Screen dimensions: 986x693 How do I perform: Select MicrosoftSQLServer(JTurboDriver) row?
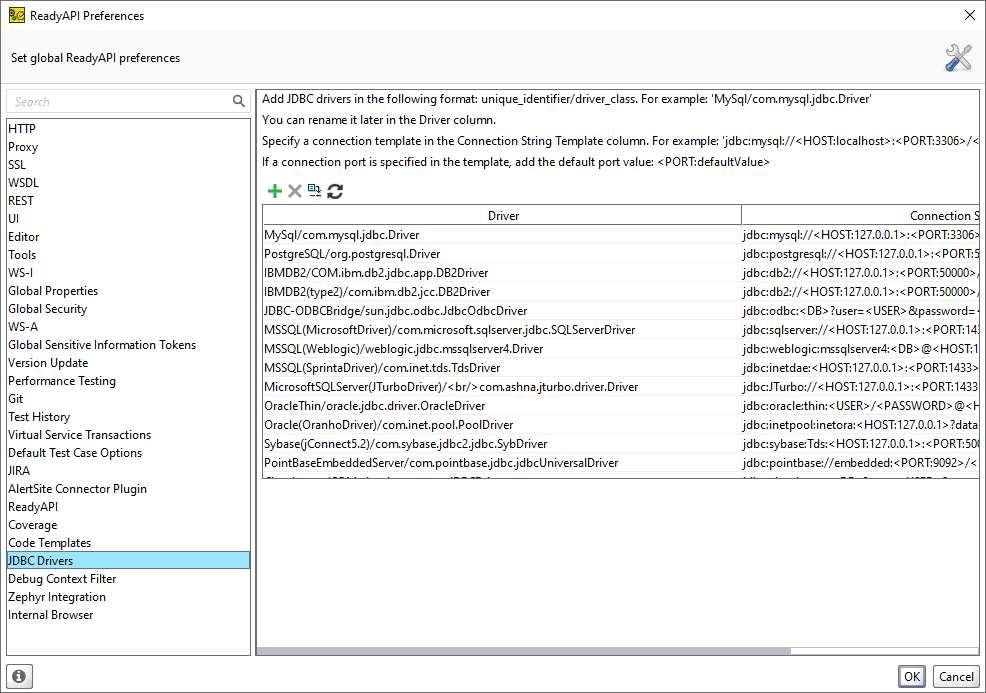point(502,387)
